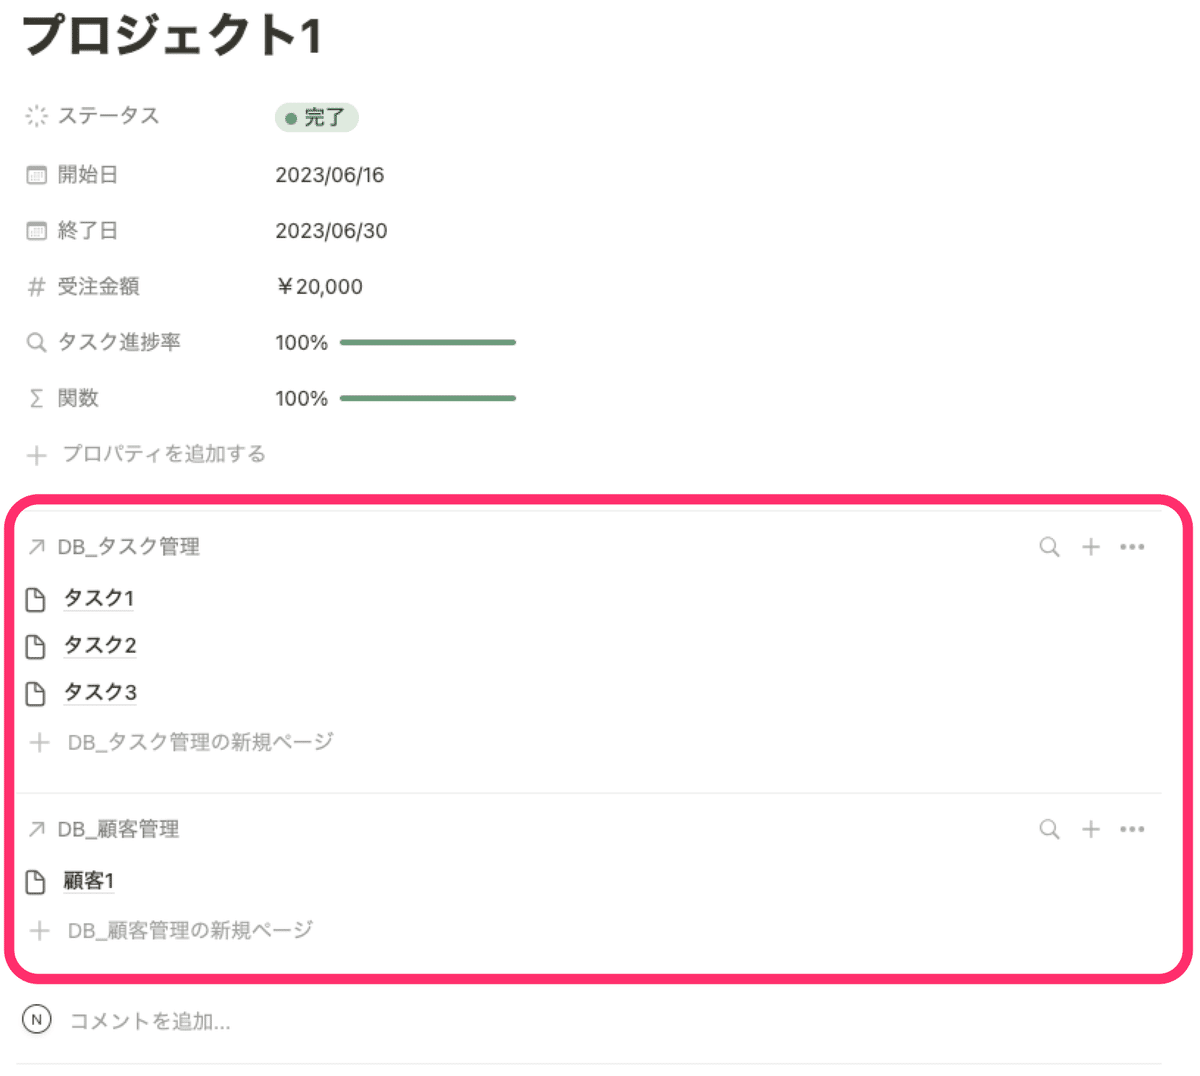Open the DB_顧客管理 options menu
The height and width of the screenshot is (1076, 1200).
pyautogui.click(x=1132, y=829)
